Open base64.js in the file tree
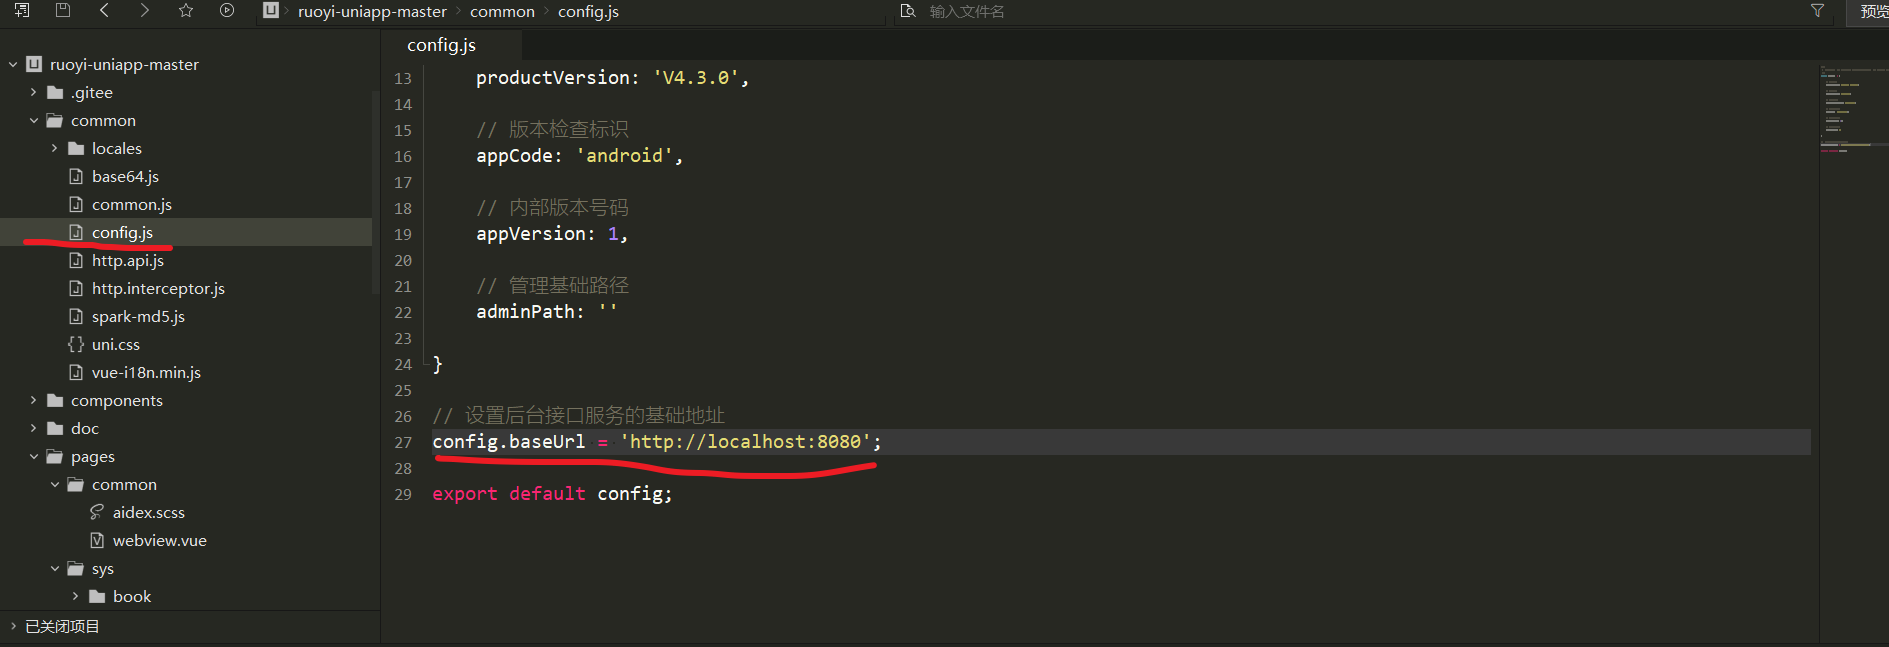 (125, 176)
